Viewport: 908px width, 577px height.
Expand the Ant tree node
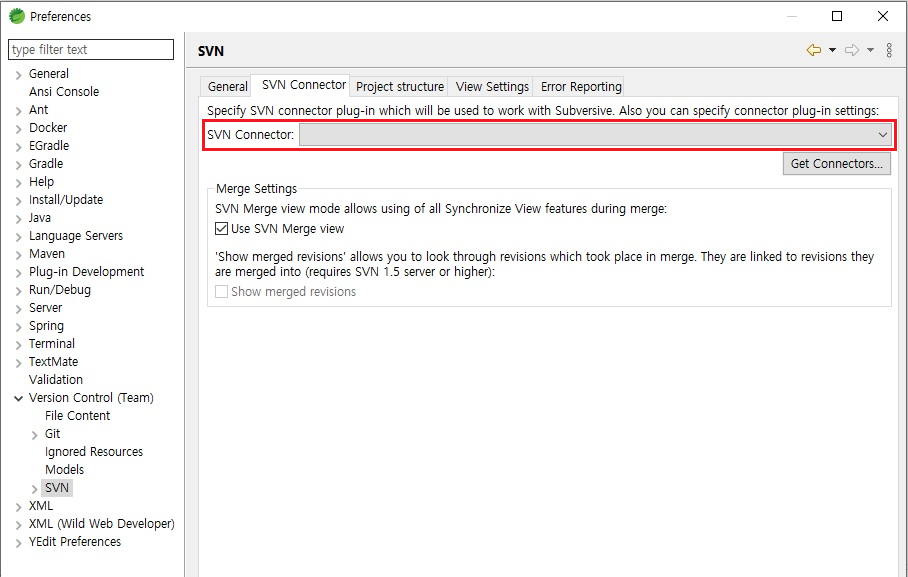[19, 111]
